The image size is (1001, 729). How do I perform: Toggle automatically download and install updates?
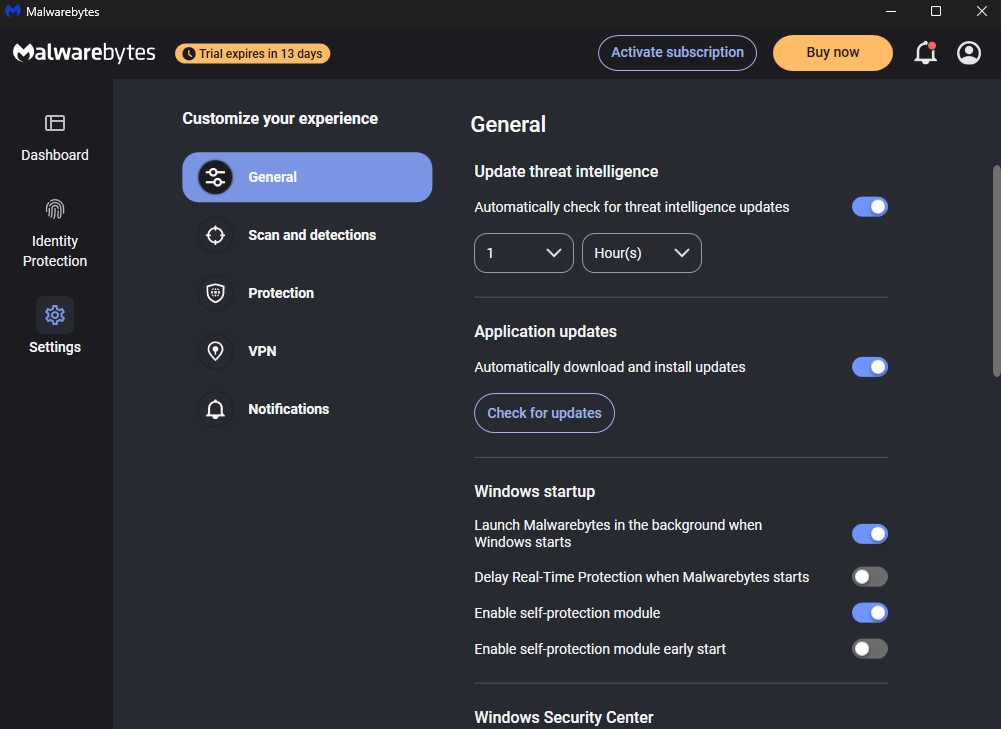point(869,367)
